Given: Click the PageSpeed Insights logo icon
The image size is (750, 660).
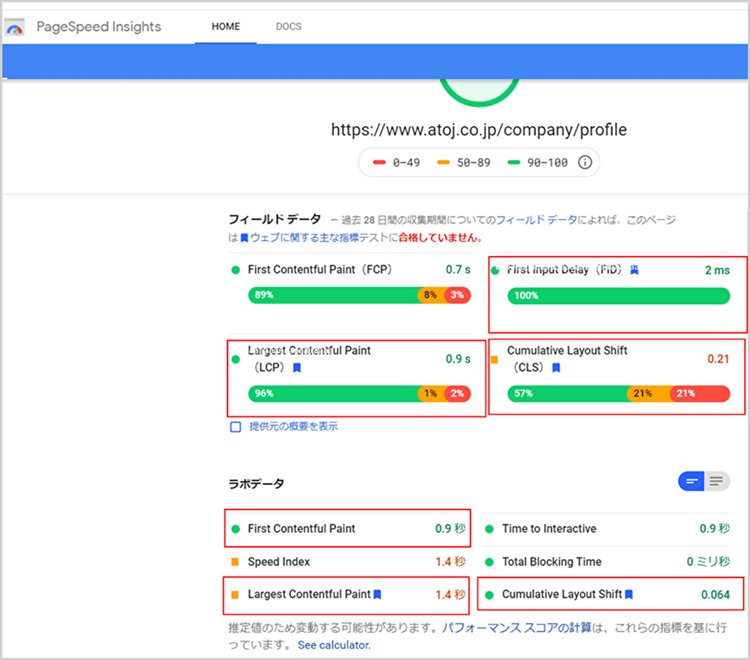Looking at the screenshot, I should [x=14, y=27].
